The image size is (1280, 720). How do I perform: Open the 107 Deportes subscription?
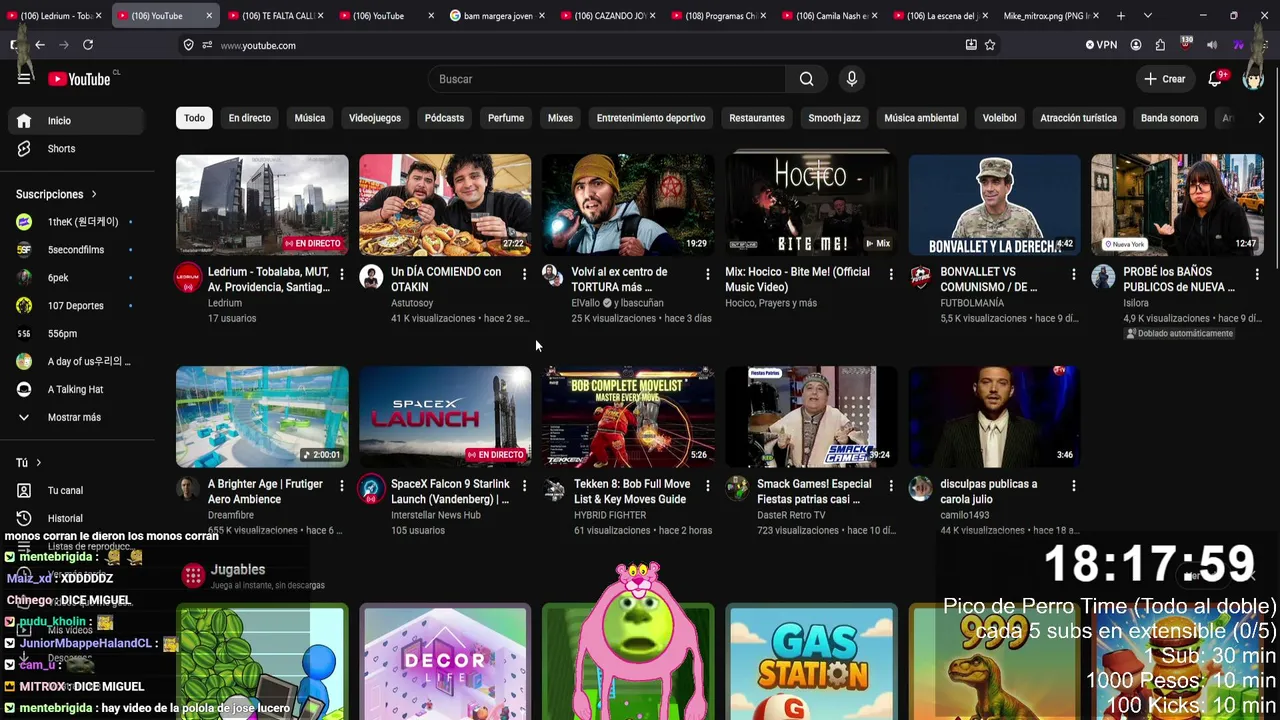77,306
